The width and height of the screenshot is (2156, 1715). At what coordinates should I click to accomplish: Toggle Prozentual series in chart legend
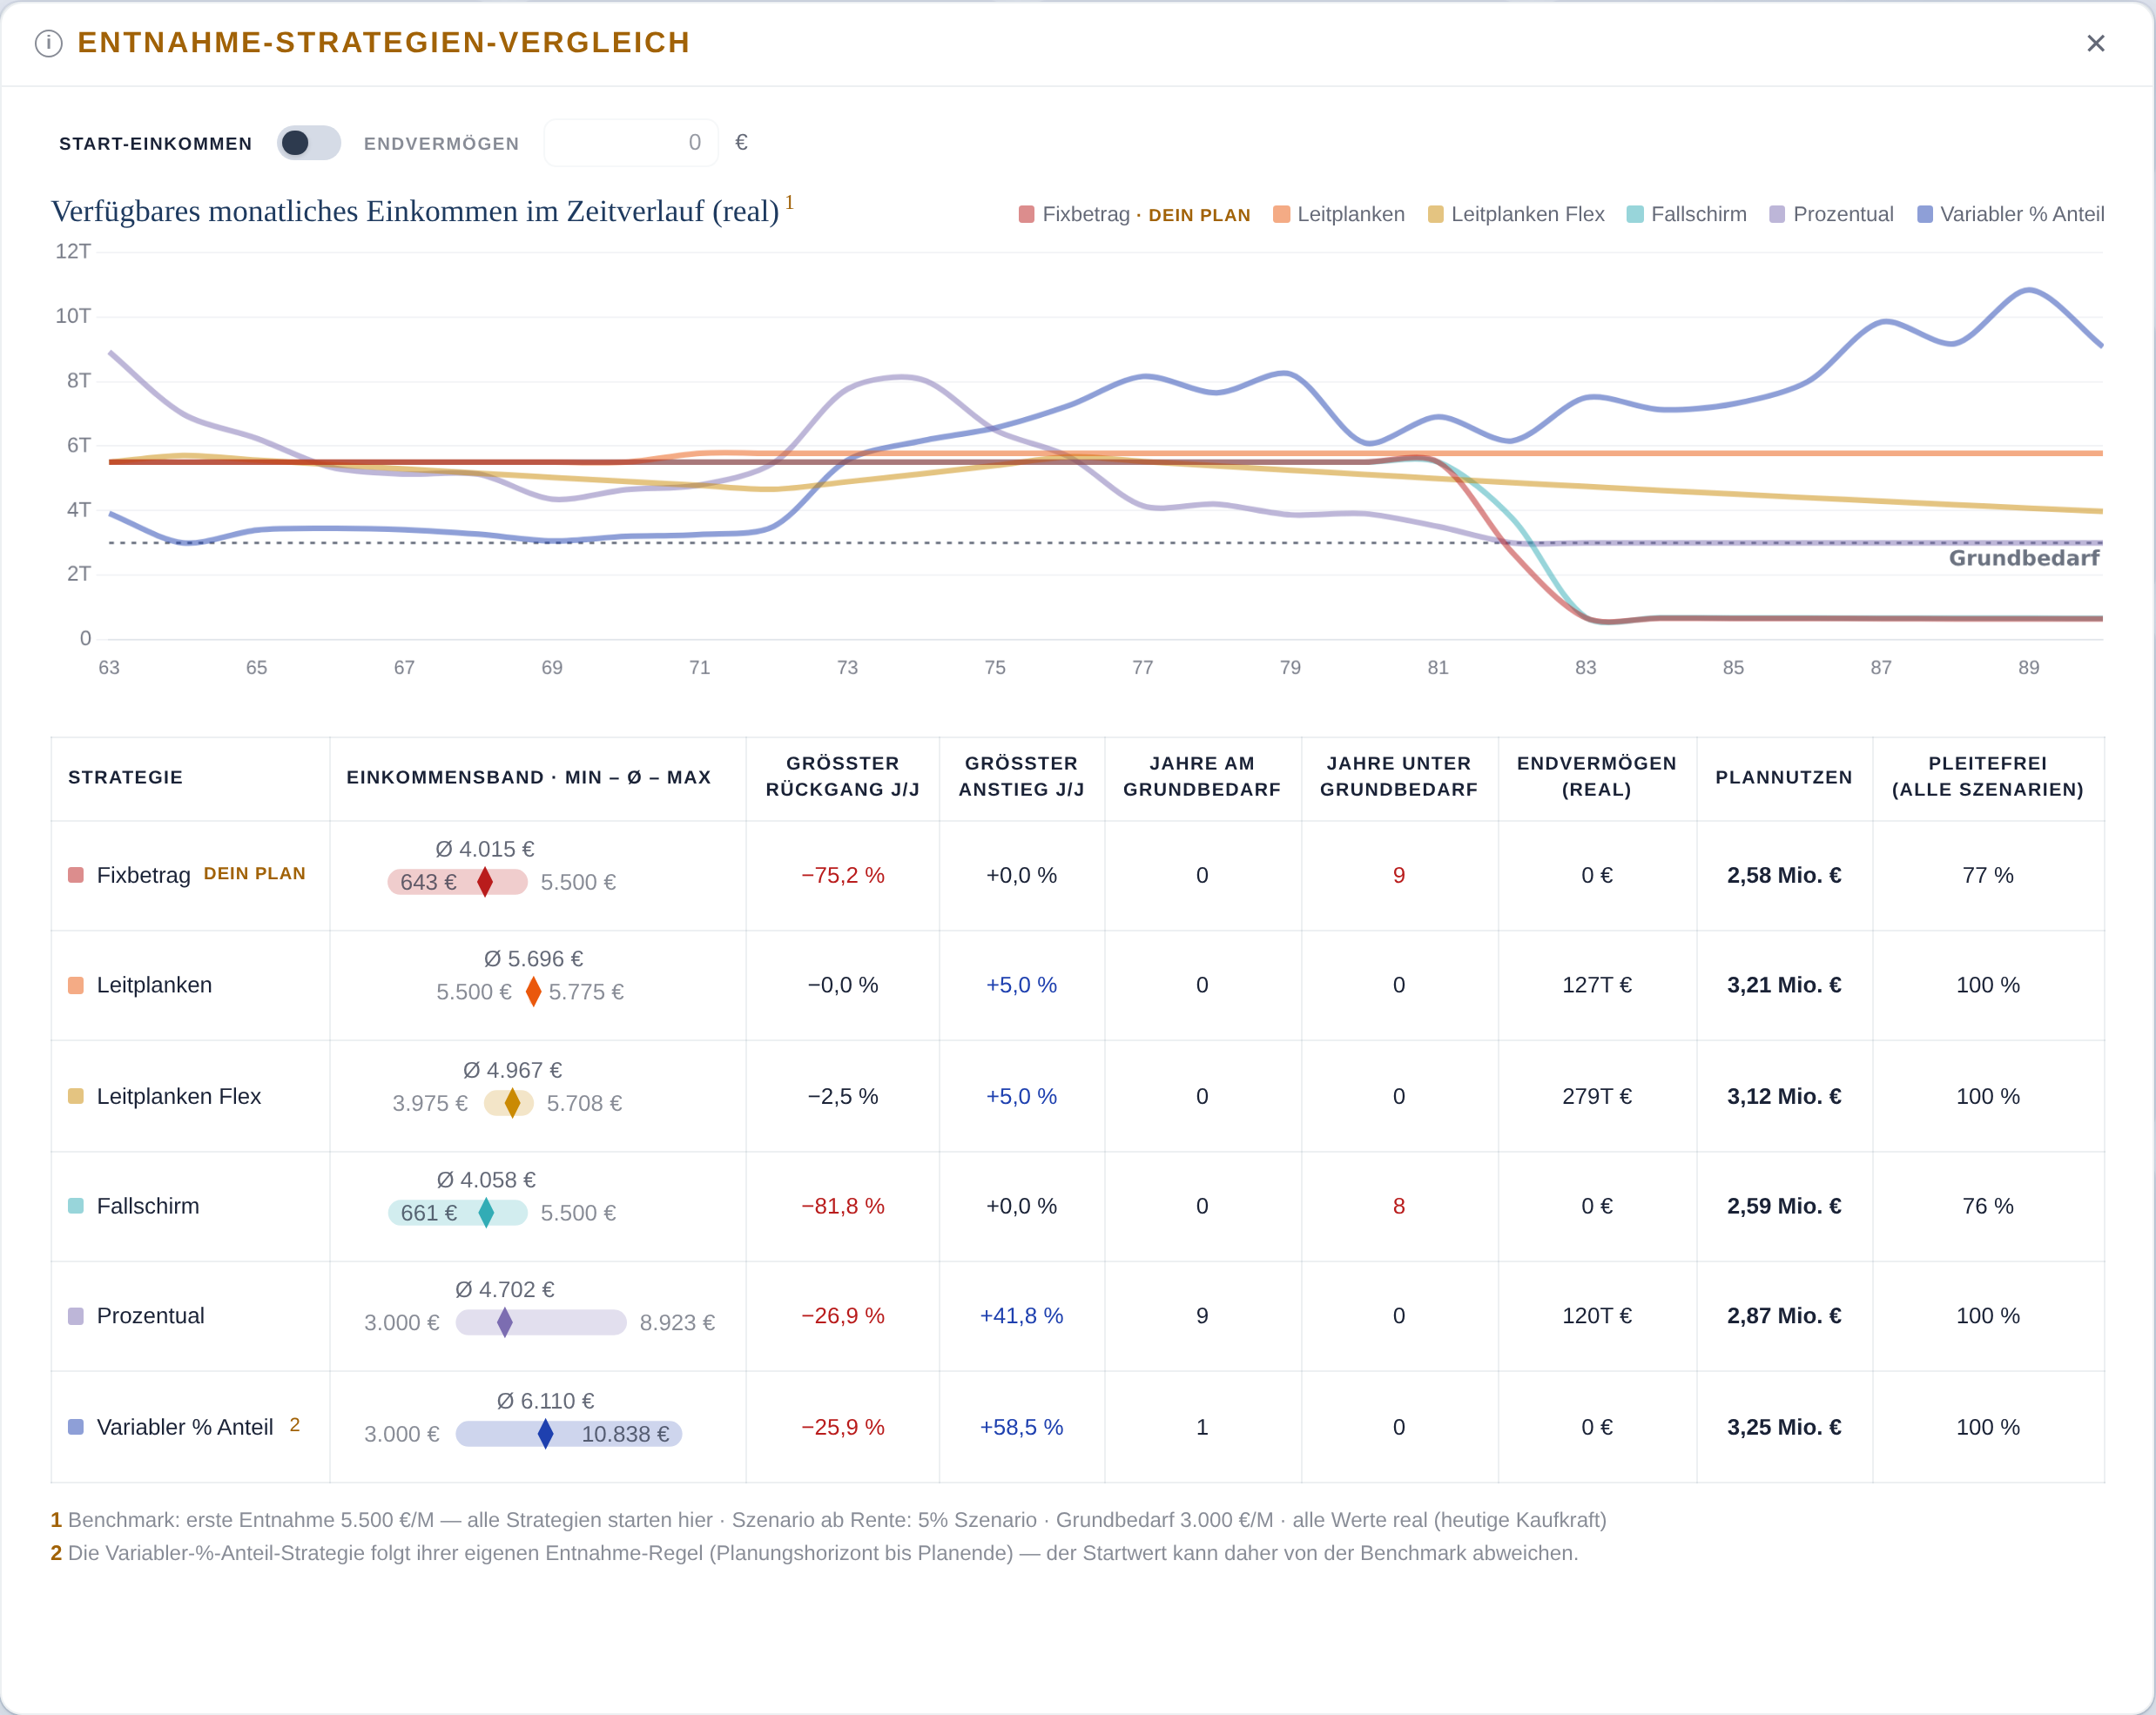pos(1832,214)
